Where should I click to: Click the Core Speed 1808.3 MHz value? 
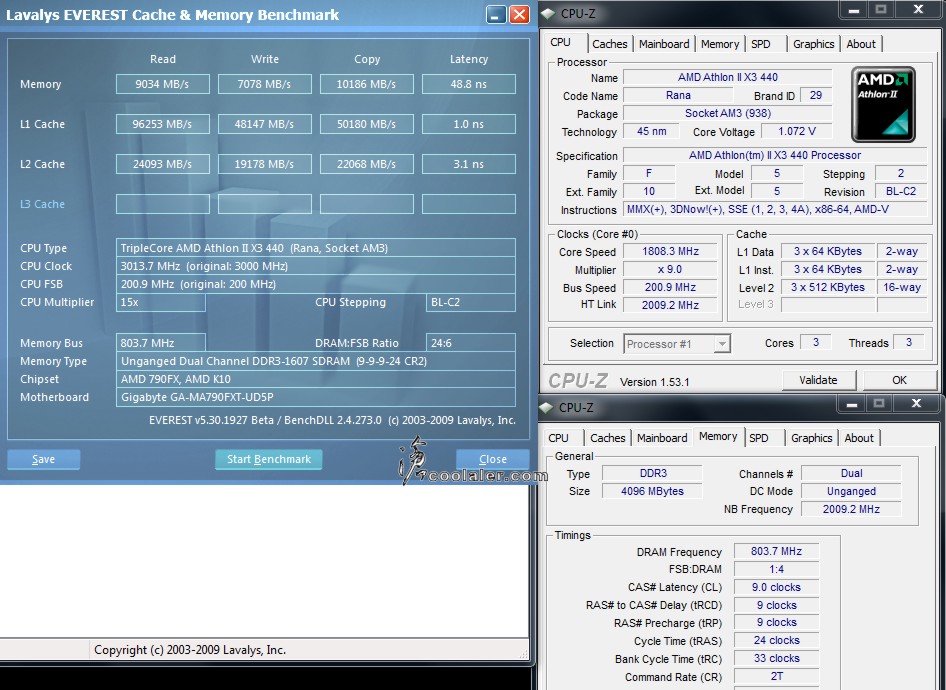(x=670, y=252)
